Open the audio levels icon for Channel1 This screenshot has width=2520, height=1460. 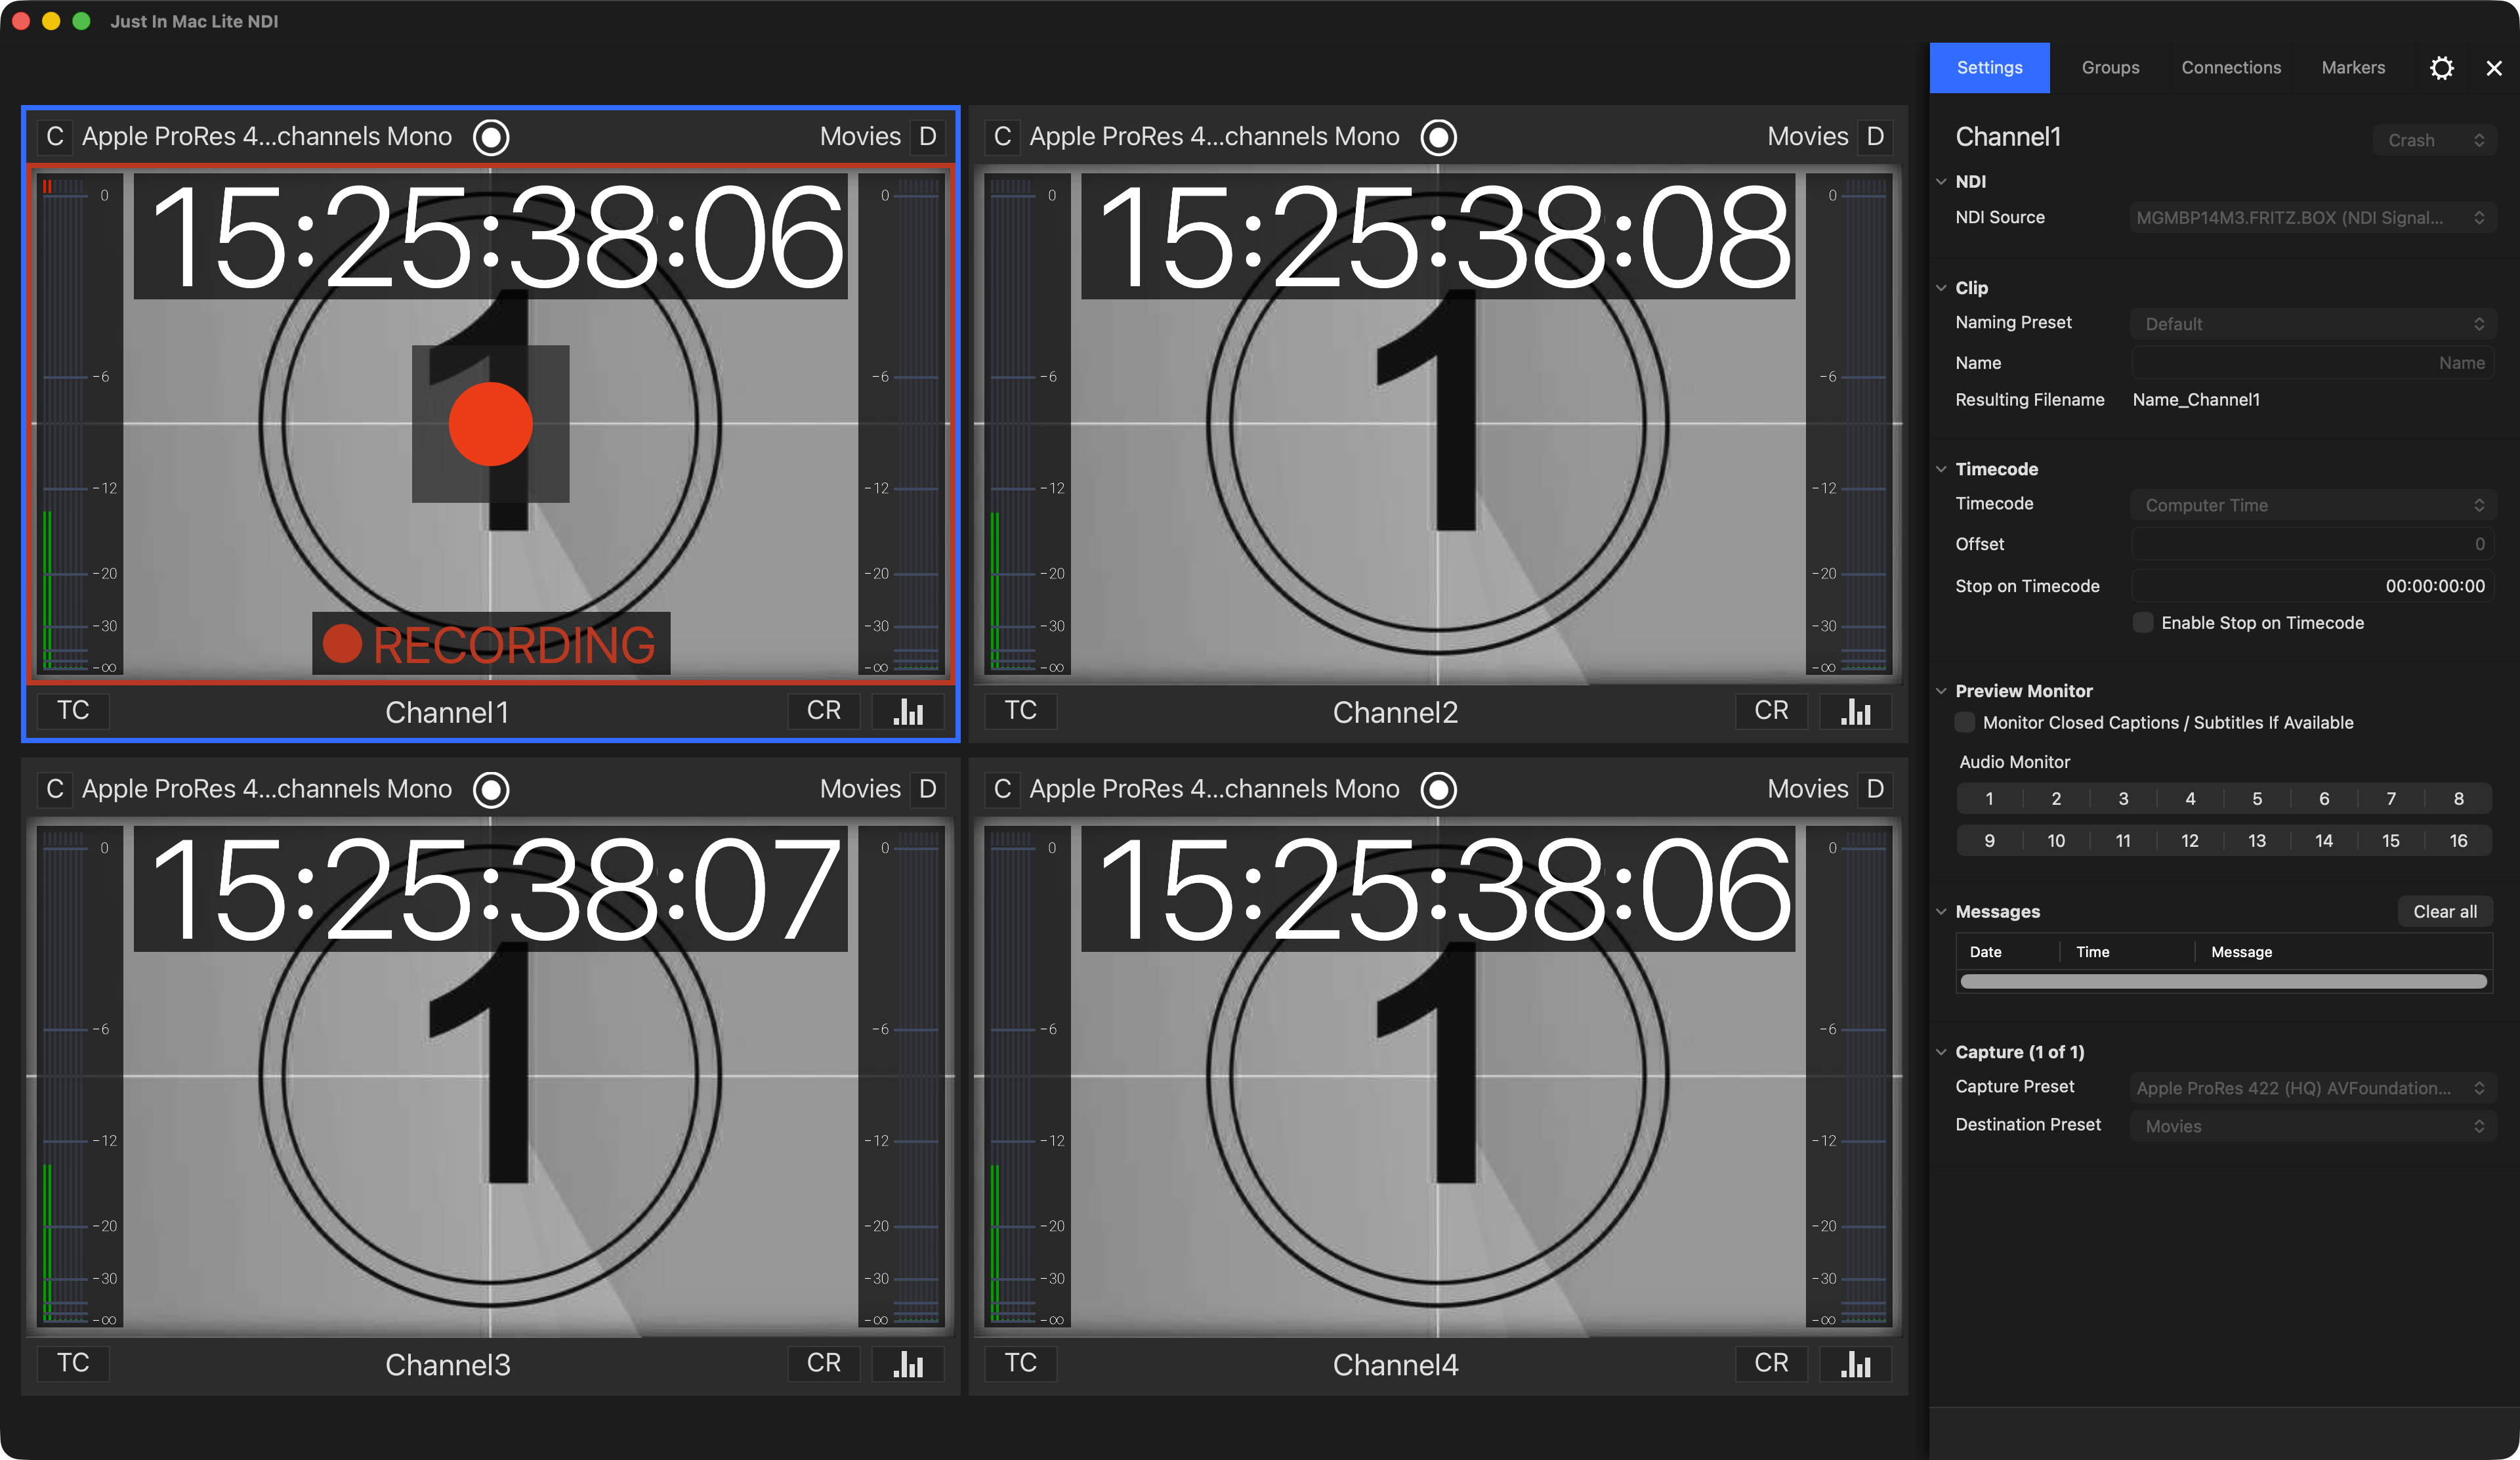click(x=908, y=711)
